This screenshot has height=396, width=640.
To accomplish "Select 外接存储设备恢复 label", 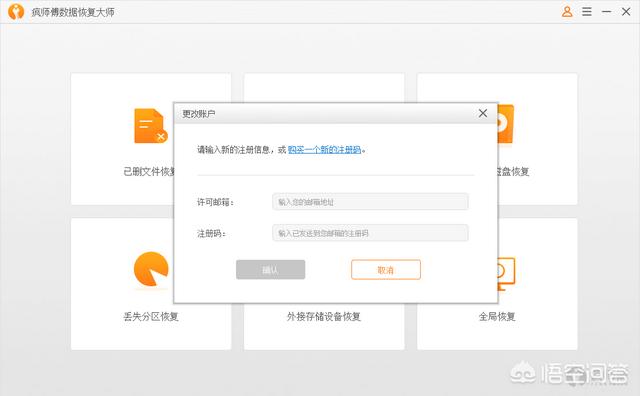I will pyautogui.click(x=324, y=316).
